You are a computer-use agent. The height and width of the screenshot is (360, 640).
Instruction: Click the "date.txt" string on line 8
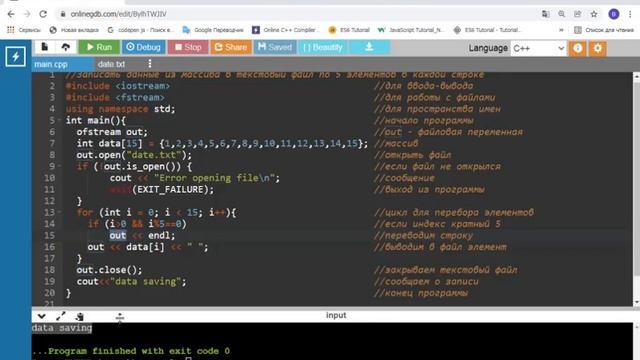pyautogui.click(x=154, y=155)
